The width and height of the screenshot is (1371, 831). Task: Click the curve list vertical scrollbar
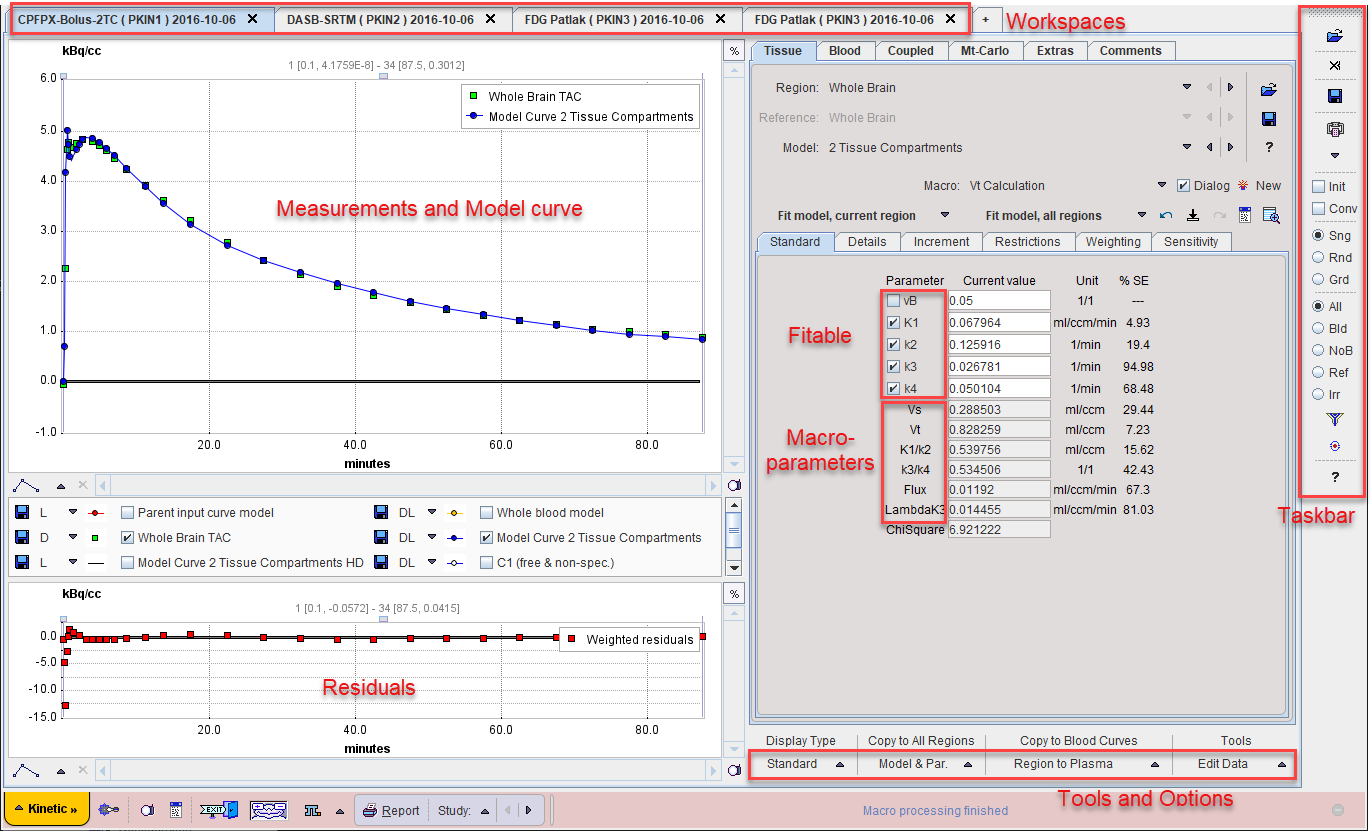(x=734, y=537)
